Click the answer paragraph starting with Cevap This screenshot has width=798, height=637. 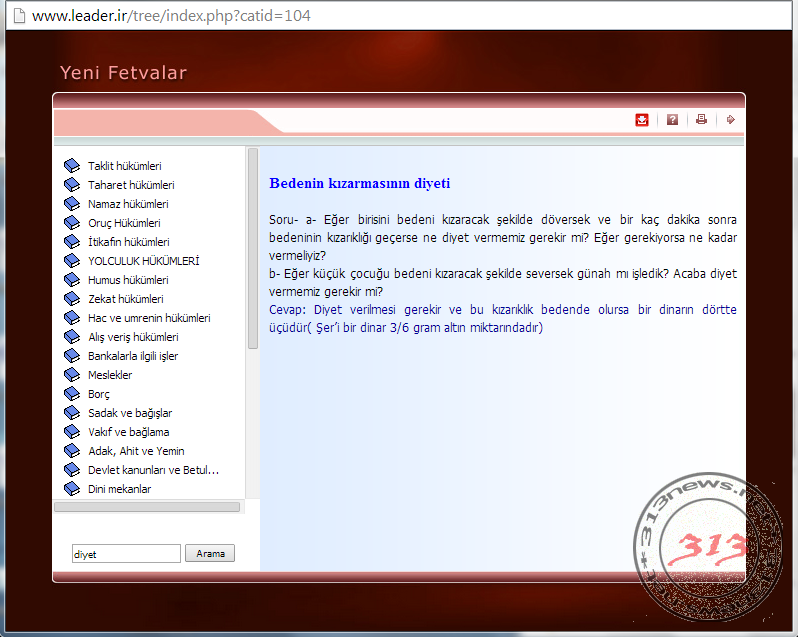(503, 318)
